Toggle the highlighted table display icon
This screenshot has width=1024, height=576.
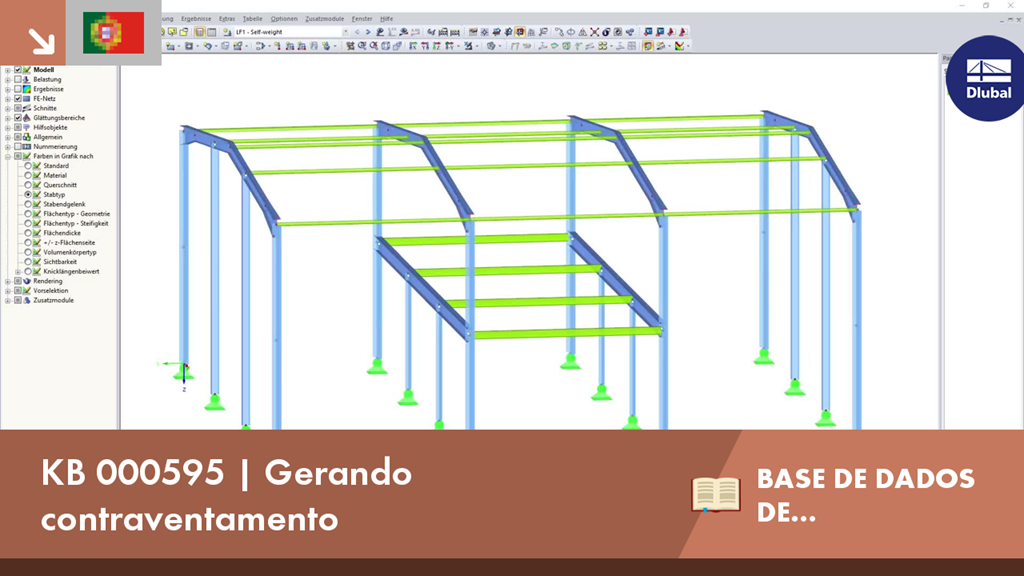coord(199,32)
